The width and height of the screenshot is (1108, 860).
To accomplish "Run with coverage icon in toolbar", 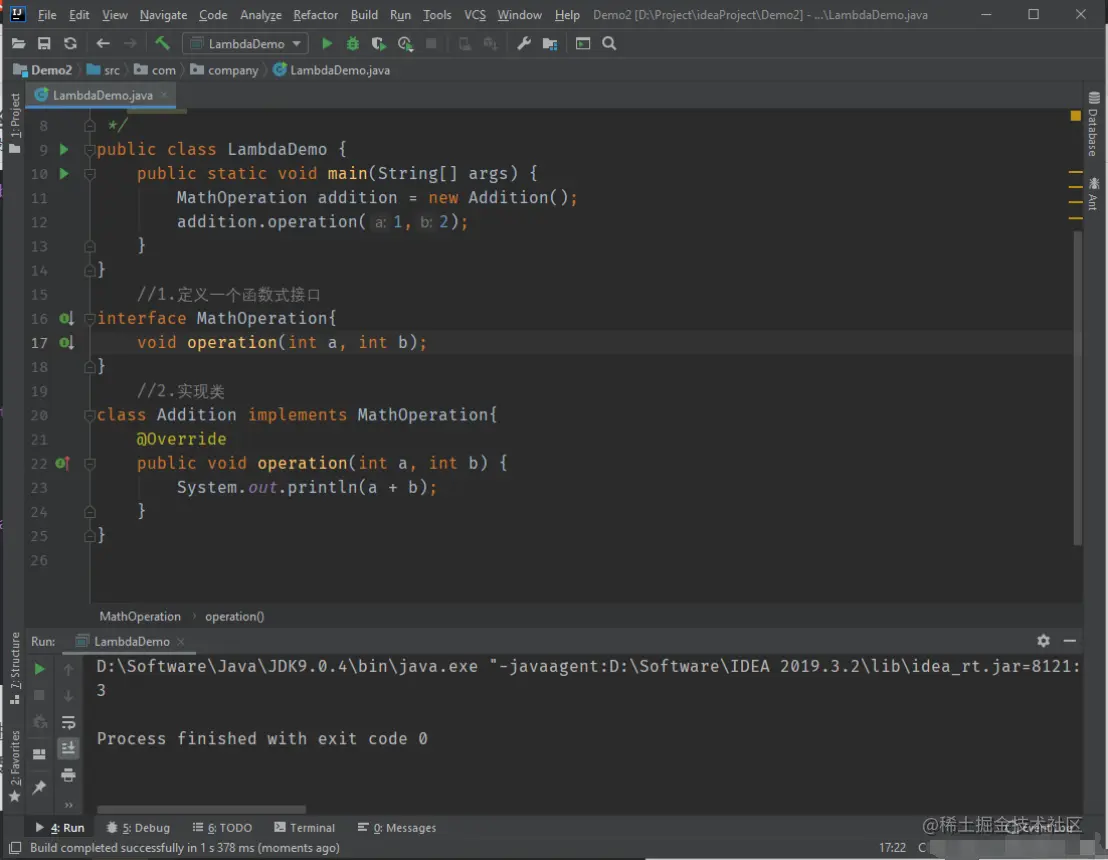I will [379, 44].
